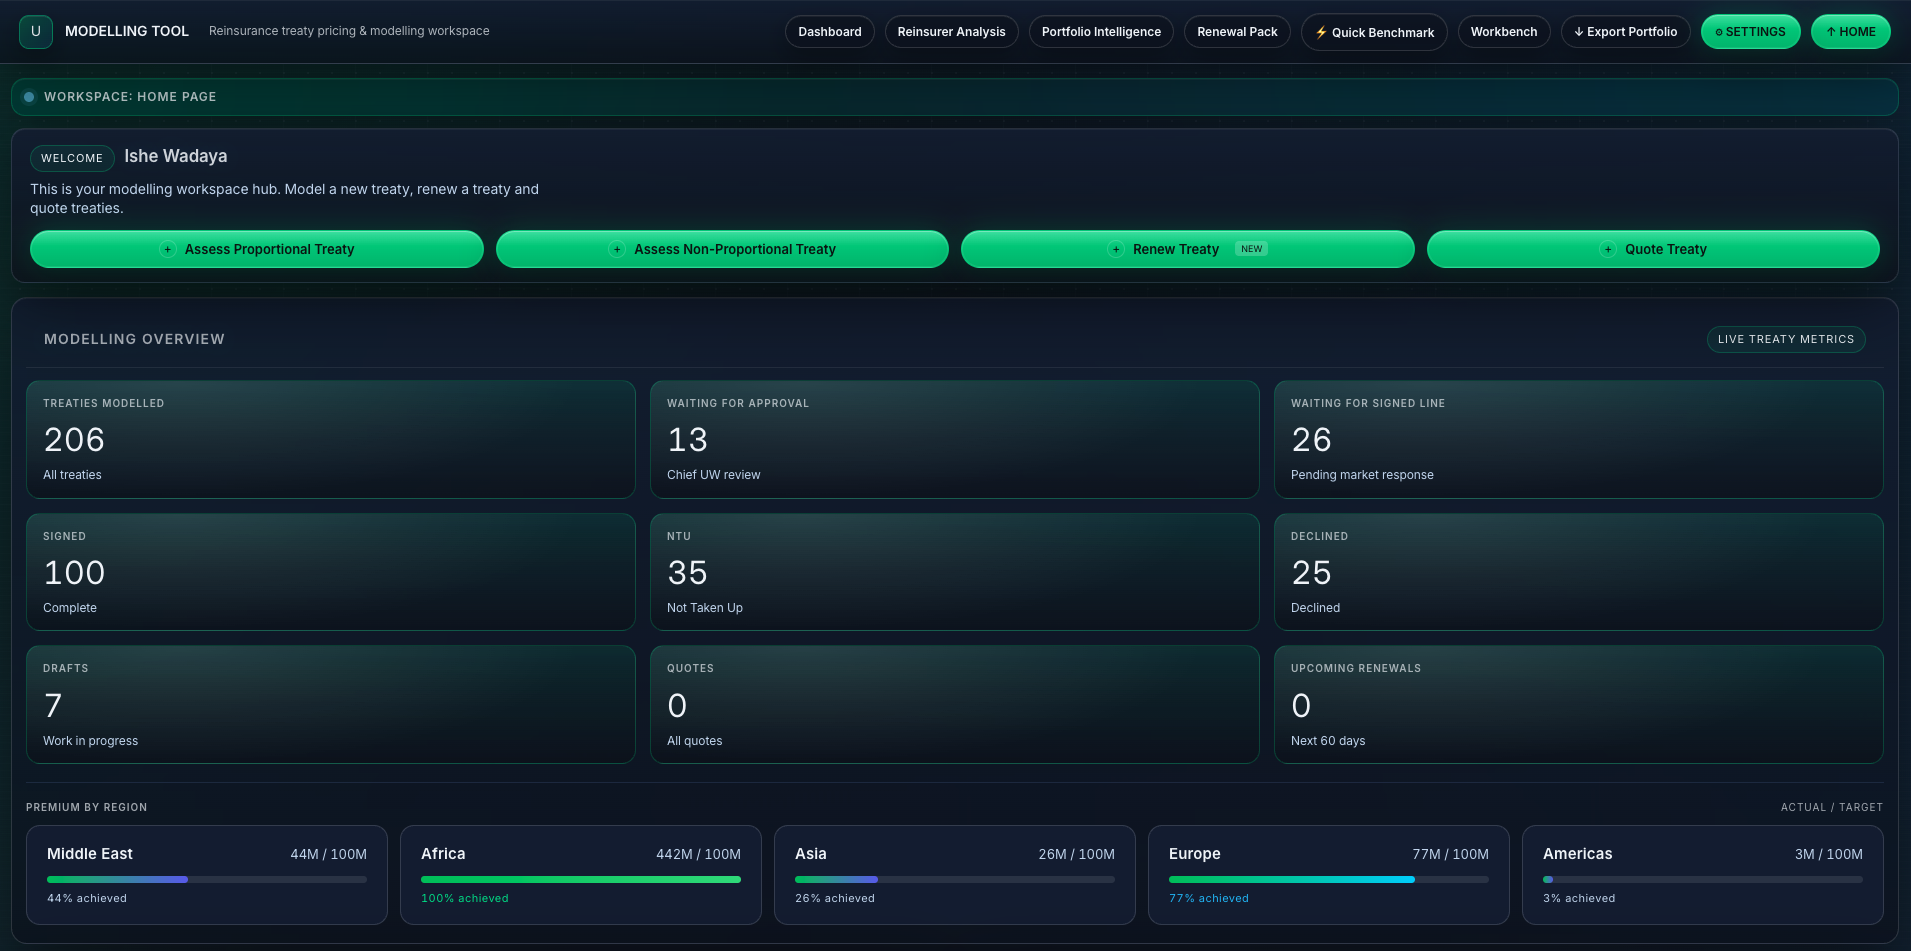1911x951 pixels.
Task: Click the Welcome pill label
Action: [x=72, y=158]
